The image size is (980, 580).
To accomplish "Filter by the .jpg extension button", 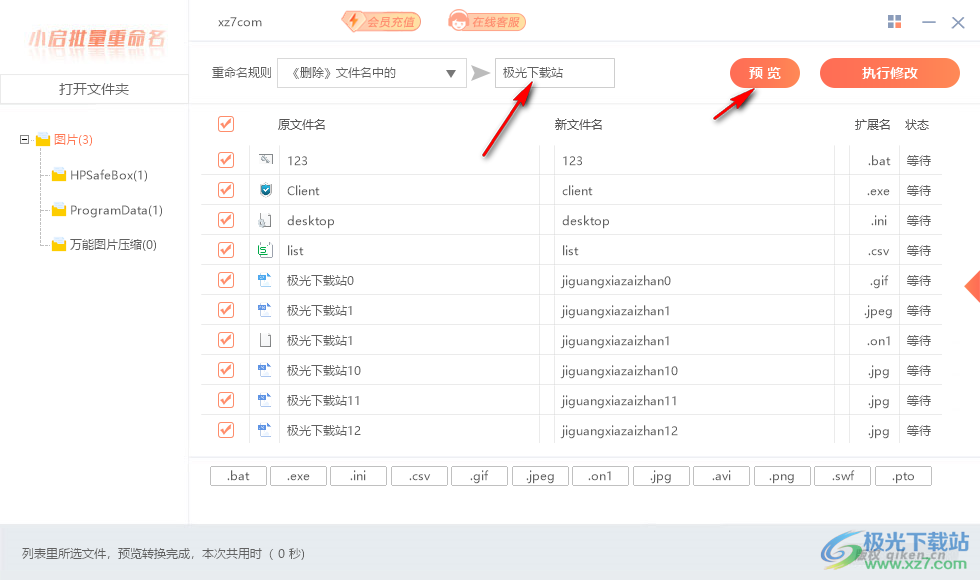I will tap(661, 476).
